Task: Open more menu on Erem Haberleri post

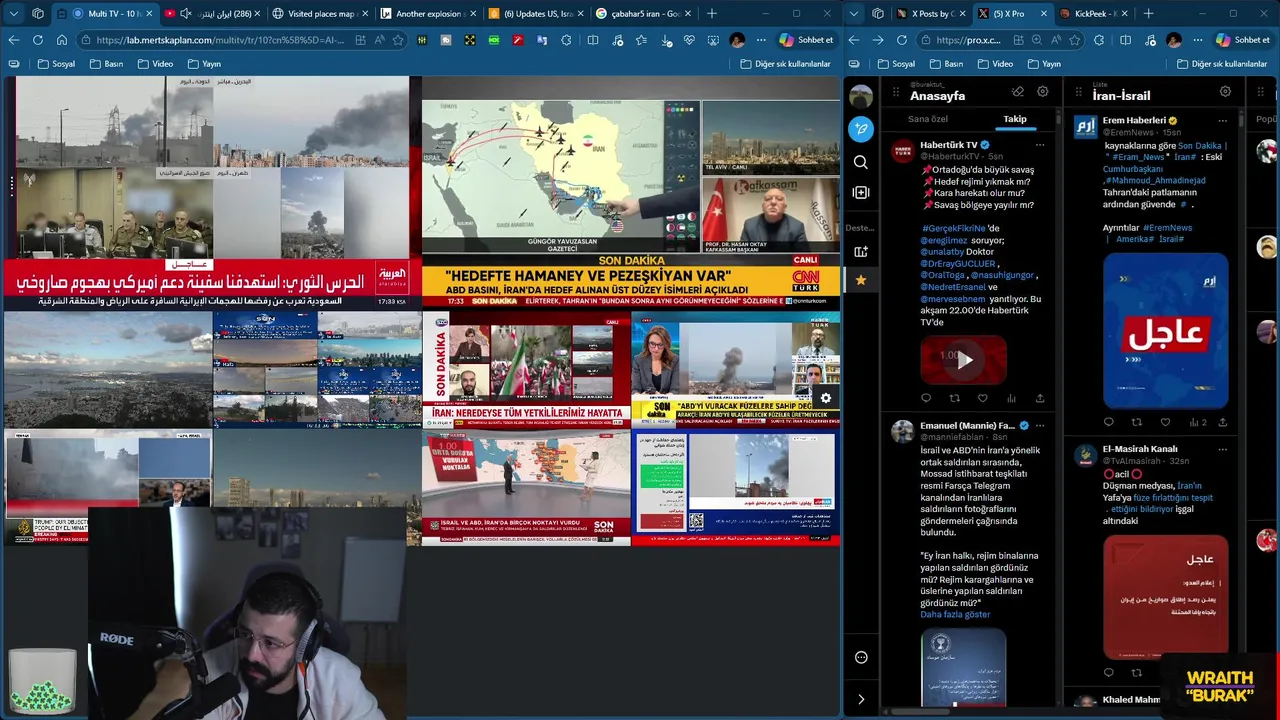Action: pos(1222,121)
